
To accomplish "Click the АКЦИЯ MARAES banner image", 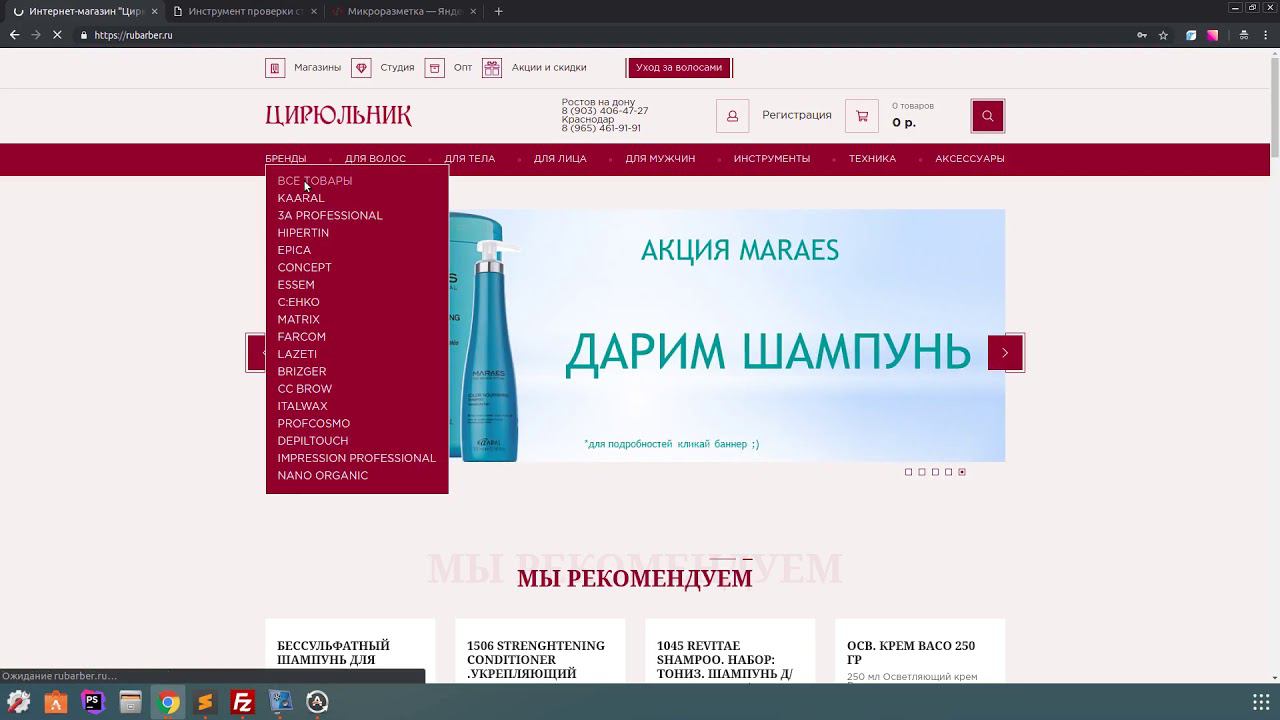I will pyautogui.click(x=727, y=336).
